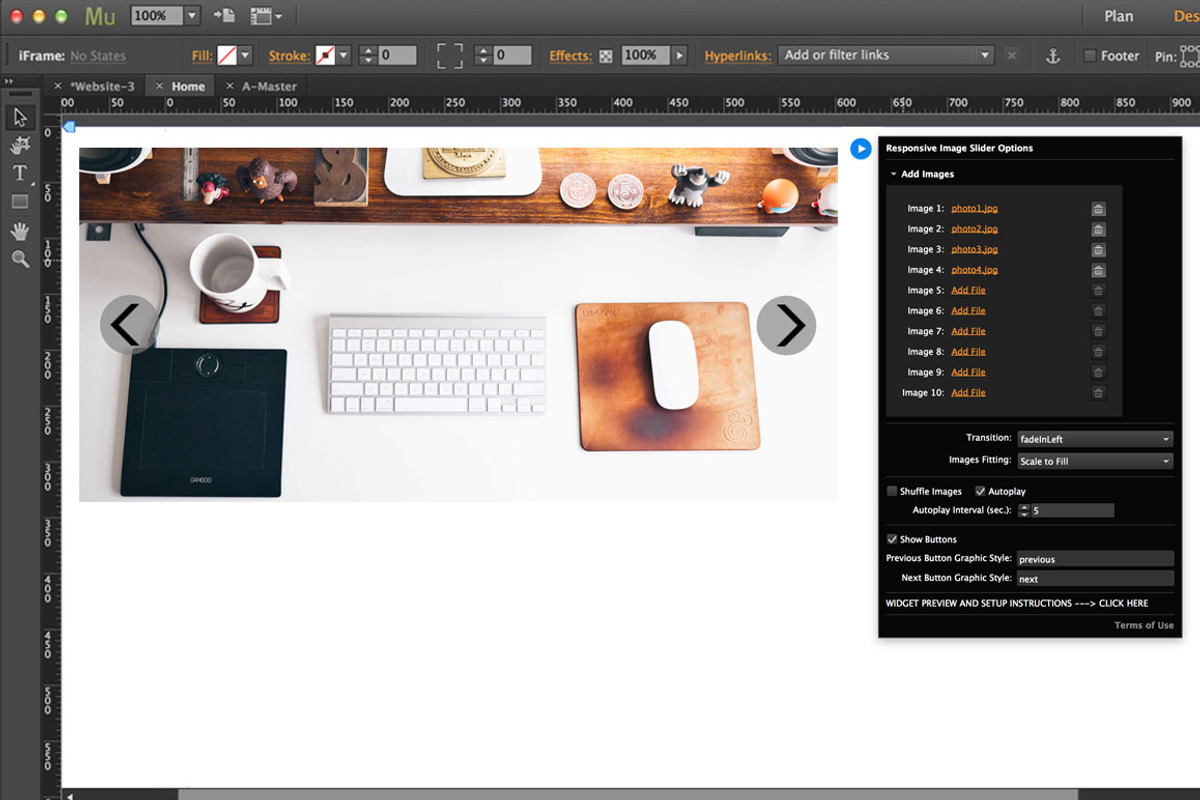Close the A-Master tab
The width and height of the screenshot is (1200, 800).
click(230, 86)
